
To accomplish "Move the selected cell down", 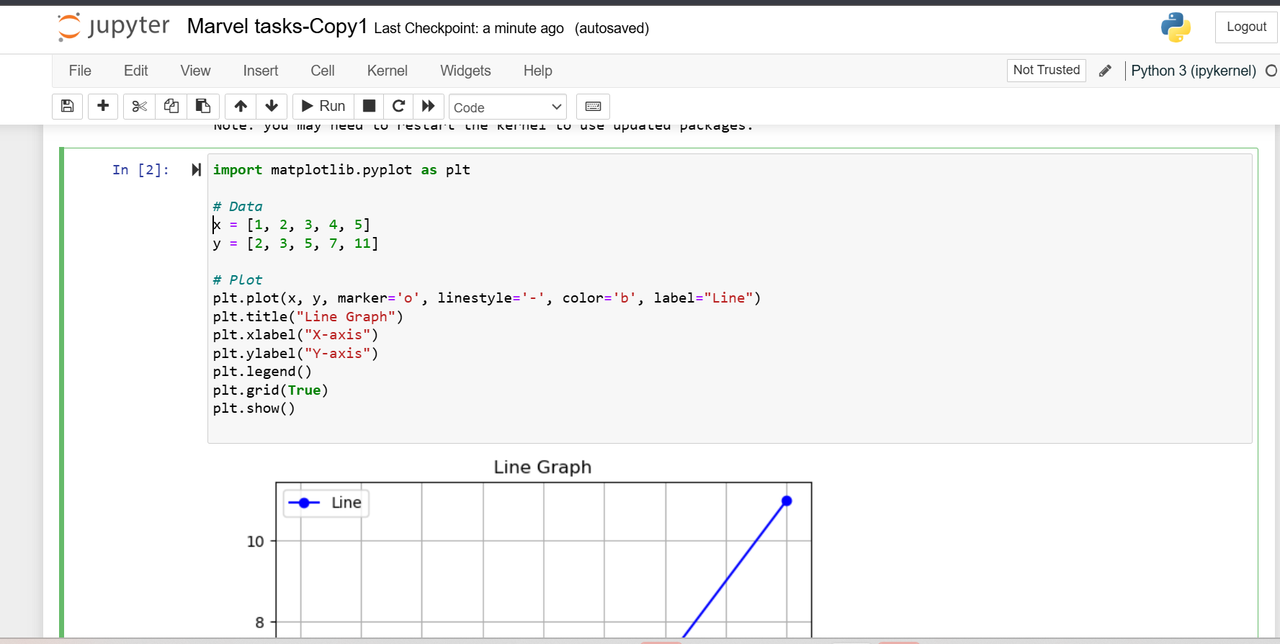I will click(271, 106).
